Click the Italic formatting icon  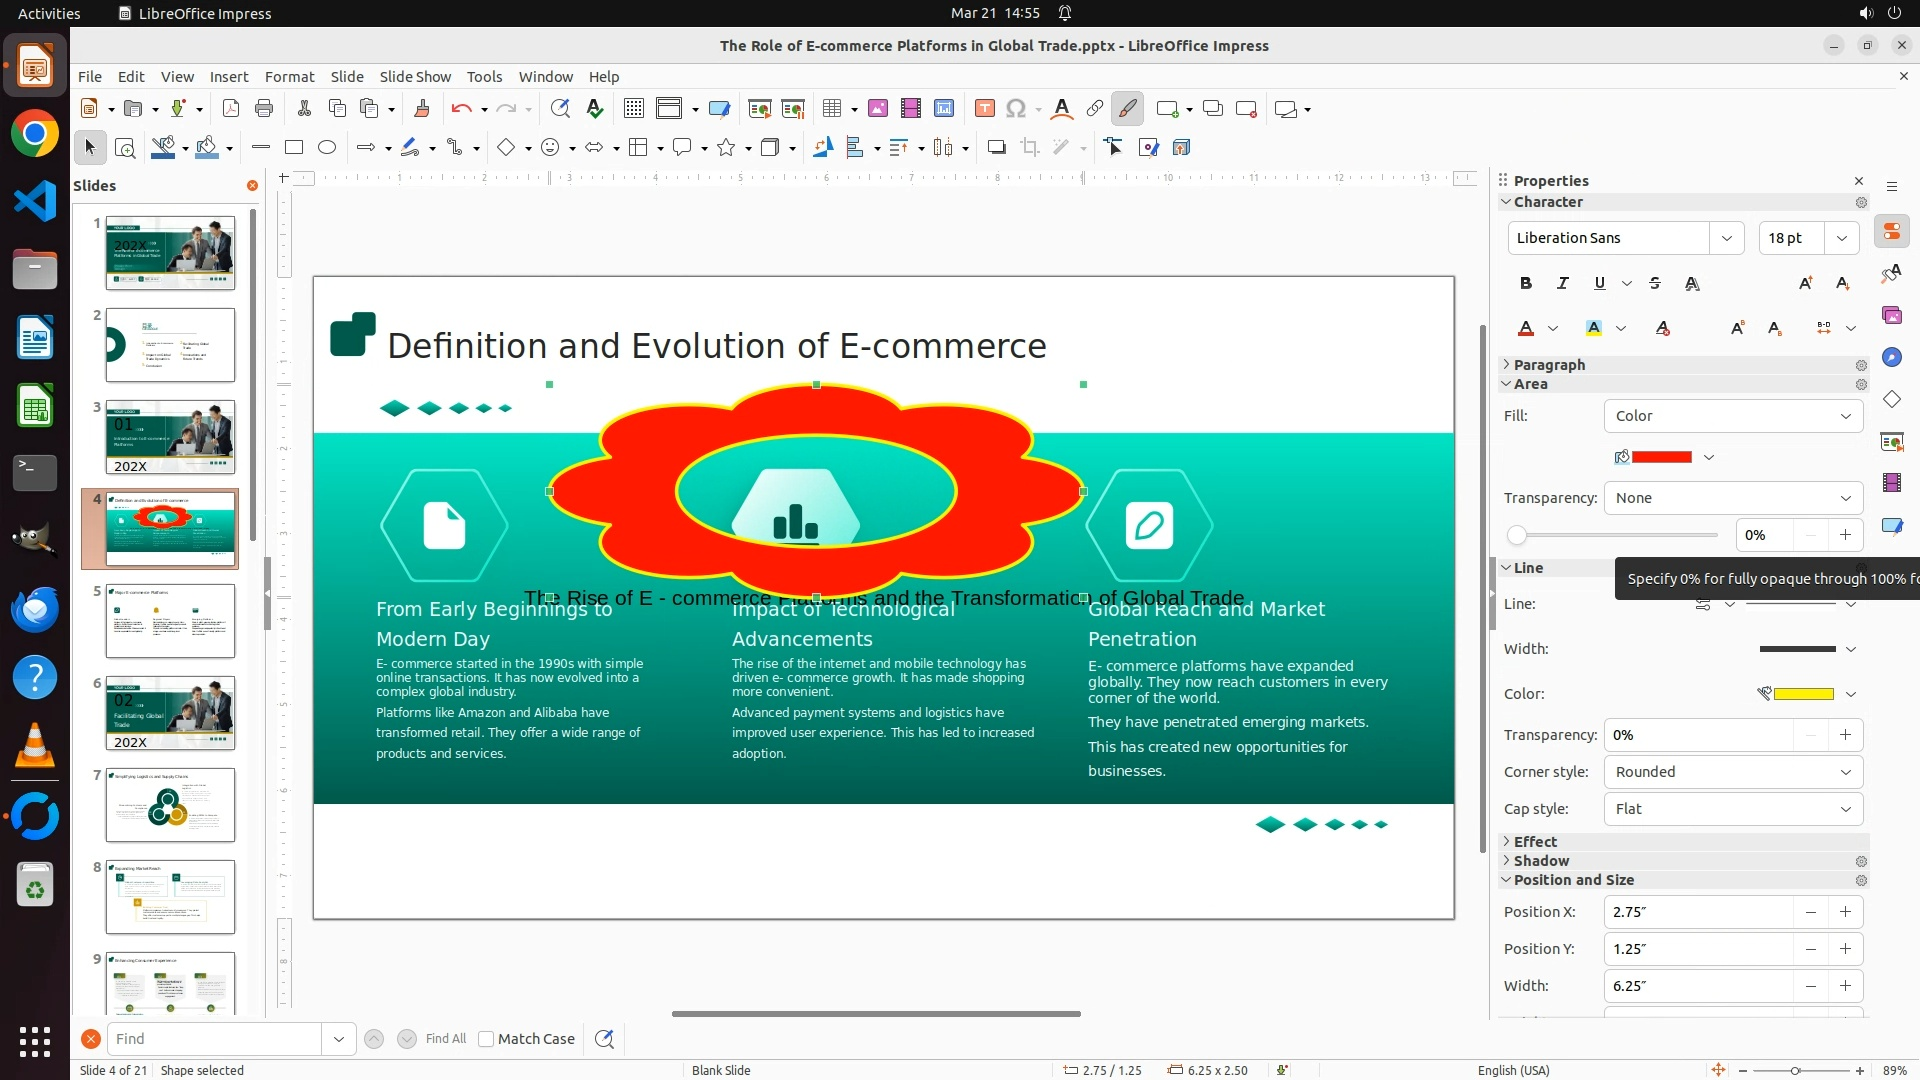coord(1562,283)
